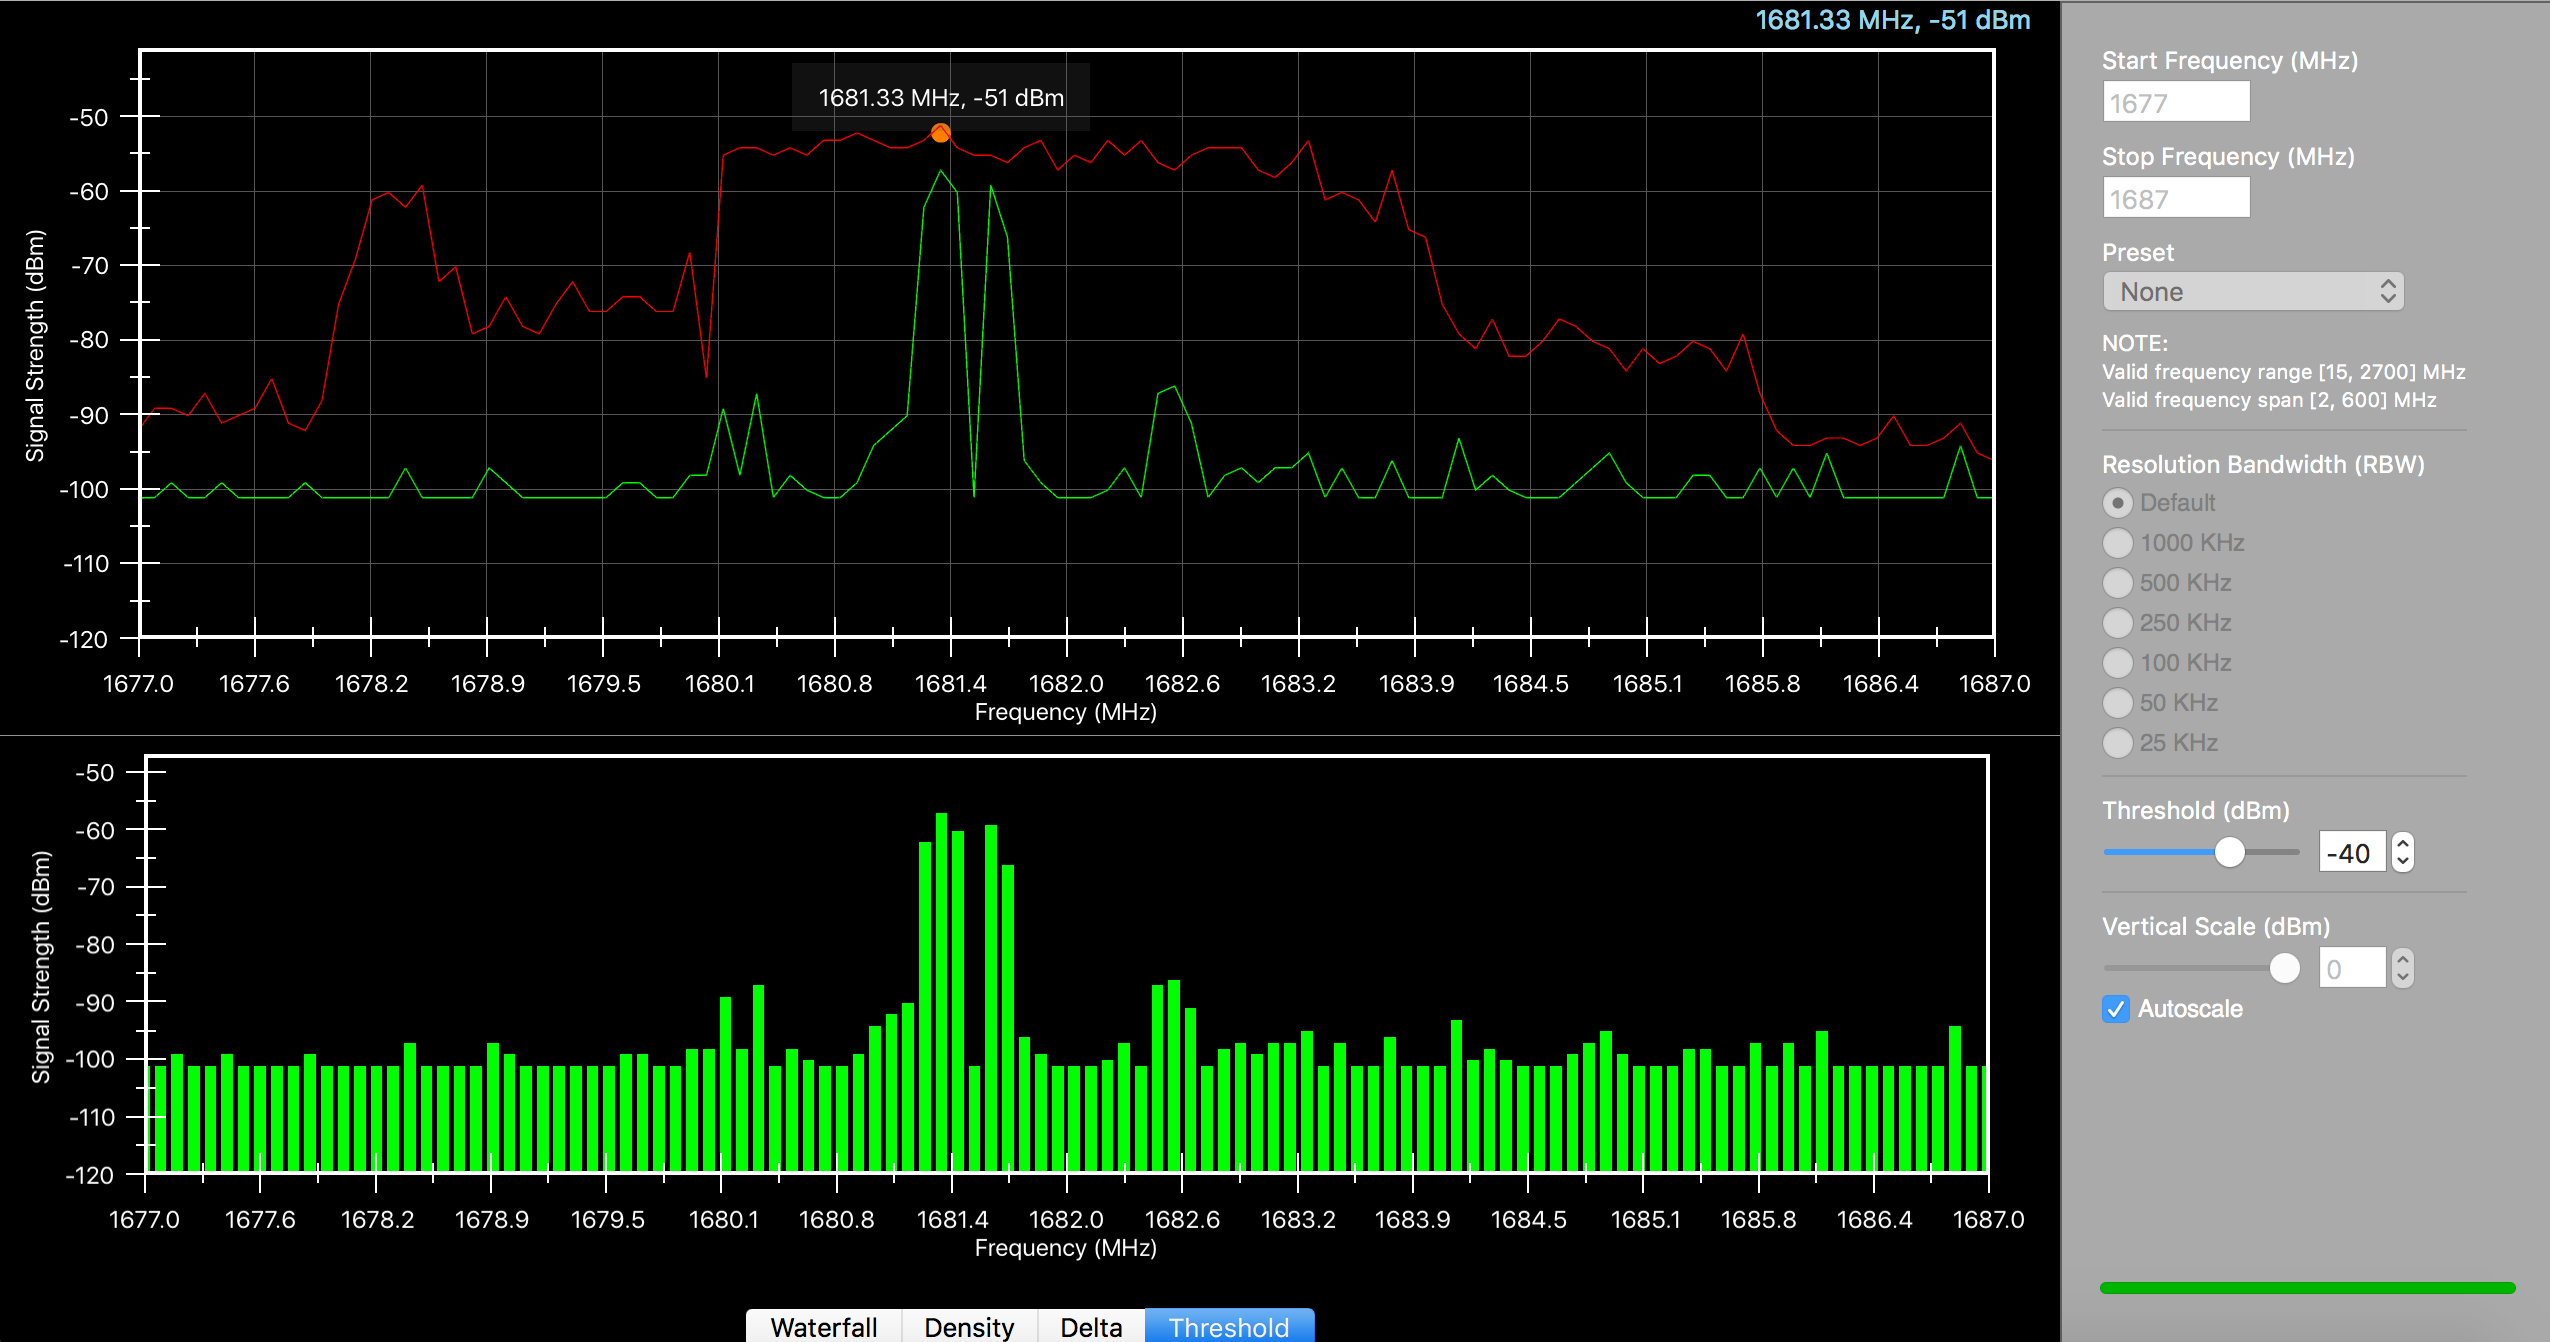Click the Stop Frequency input field
The image size is (2550, 1342).
coord(2176,198)
